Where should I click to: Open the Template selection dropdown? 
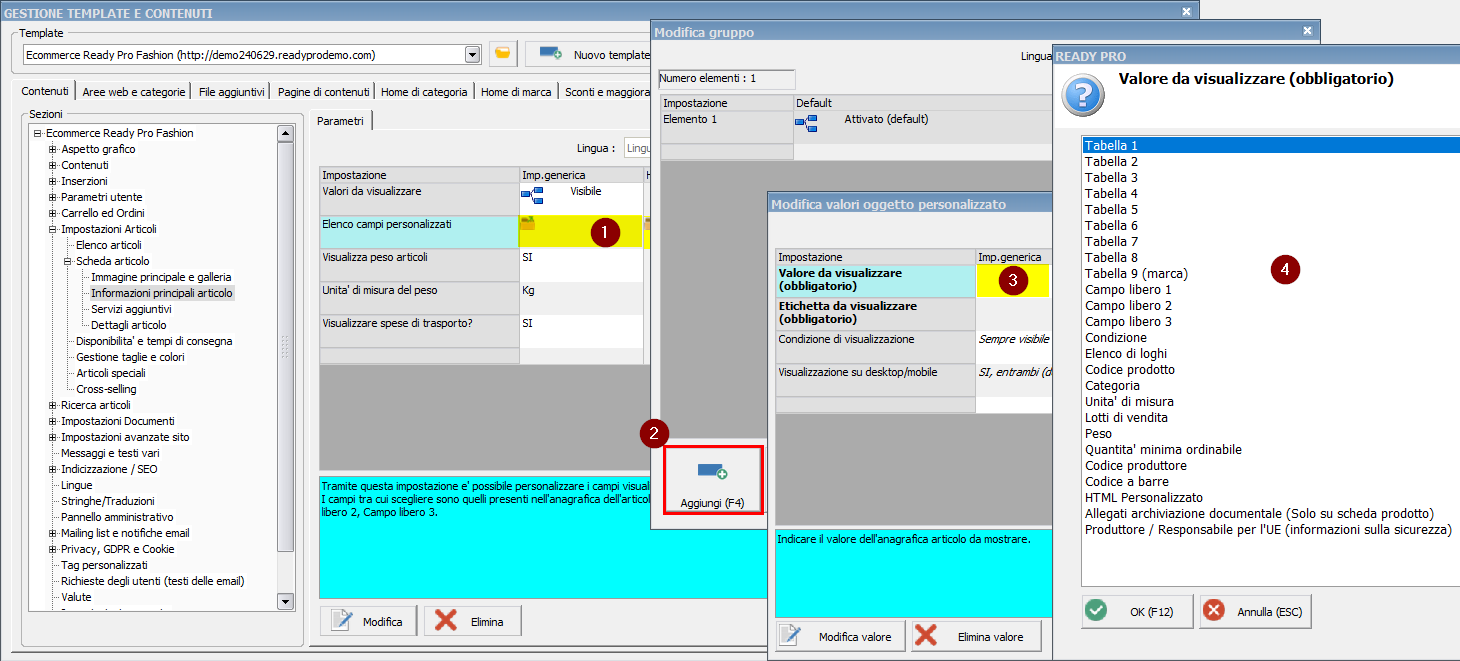(x=472, y=54)
